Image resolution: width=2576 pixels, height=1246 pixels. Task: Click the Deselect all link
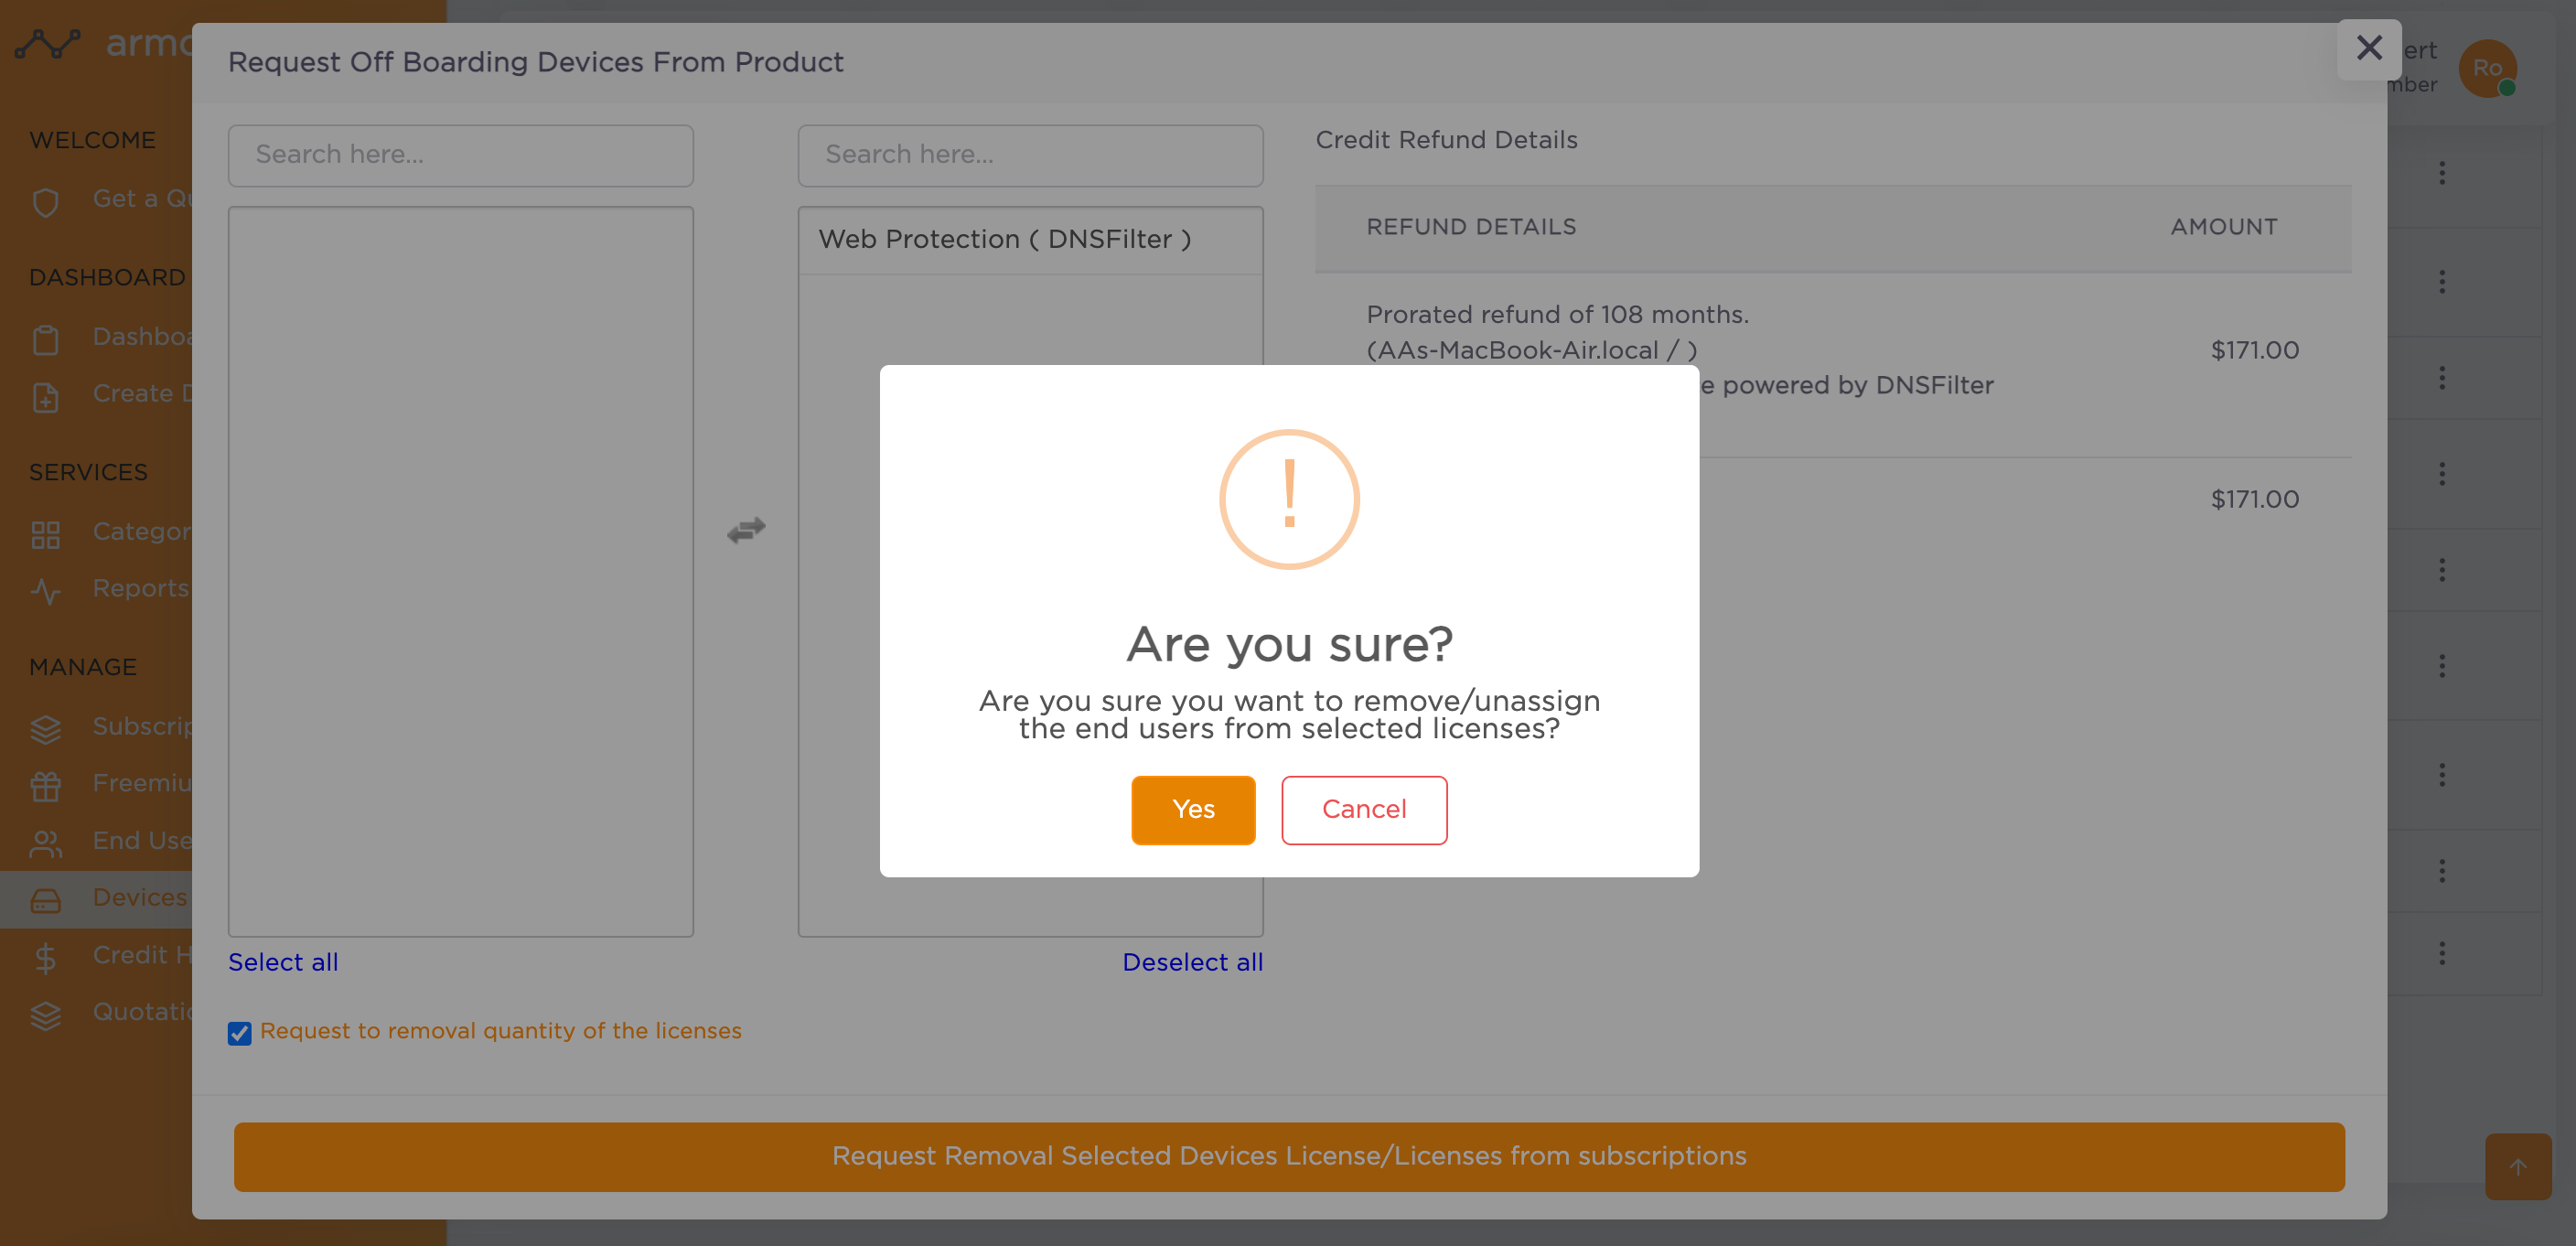coord(1192,961)
